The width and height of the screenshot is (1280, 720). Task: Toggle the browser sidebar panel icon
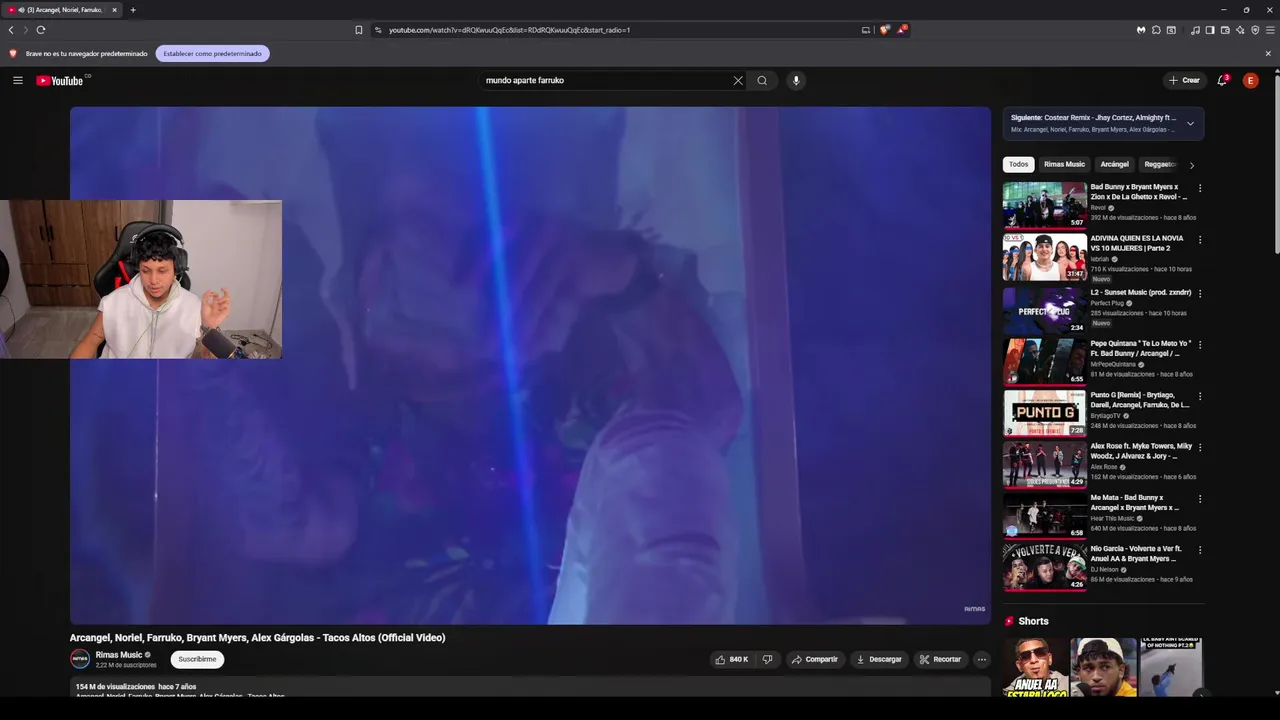pos(1210,30)
